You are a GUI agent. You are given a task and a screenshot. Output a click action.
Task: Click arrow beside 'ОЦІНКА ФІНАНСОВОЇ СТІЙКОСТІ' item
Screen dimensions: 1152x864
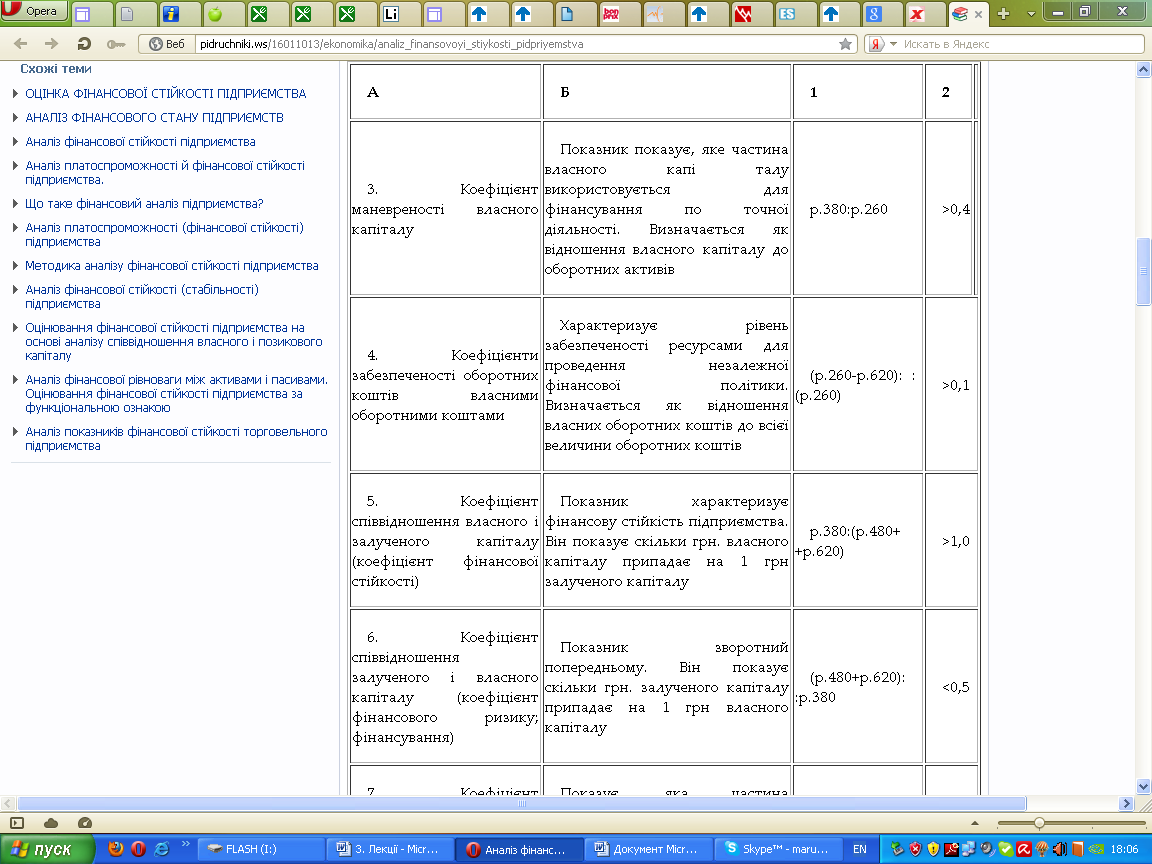pos(15,93)
